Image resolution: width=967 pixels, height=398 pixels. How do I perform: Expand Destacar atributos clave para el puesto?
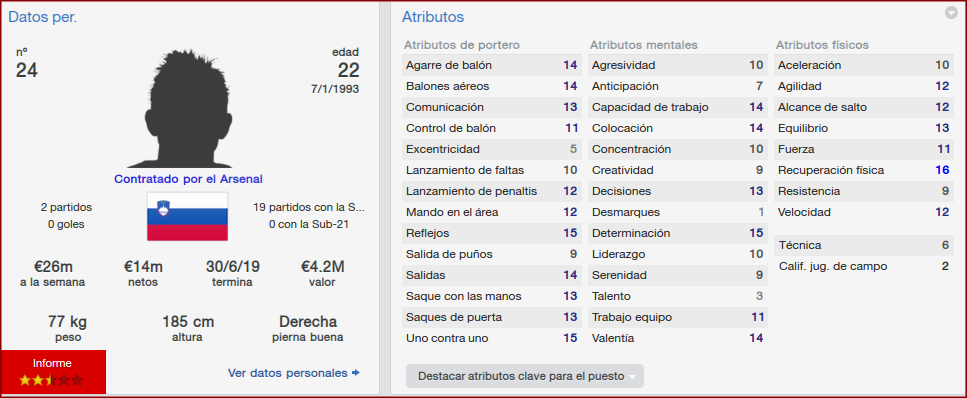coord(525,376)
